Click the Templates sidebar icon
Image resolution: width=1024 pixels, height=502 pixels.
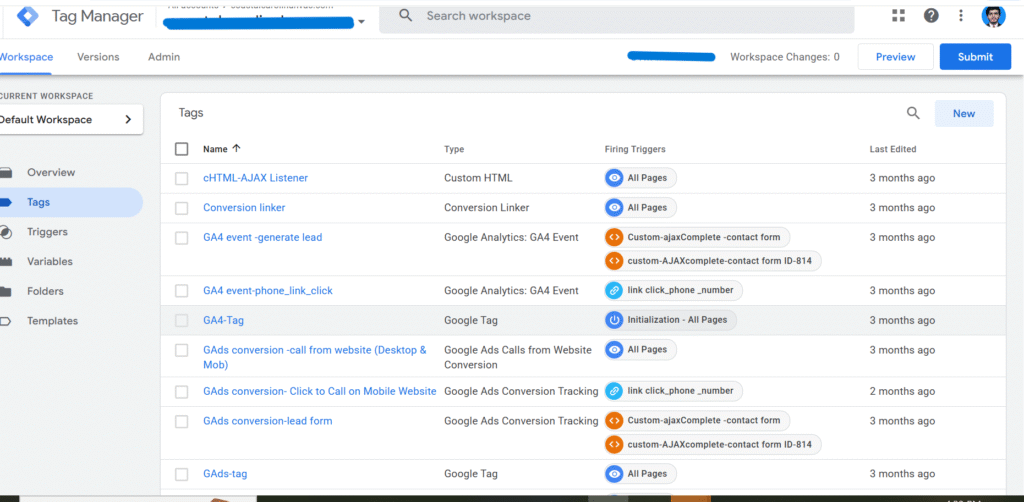(6, 321)
